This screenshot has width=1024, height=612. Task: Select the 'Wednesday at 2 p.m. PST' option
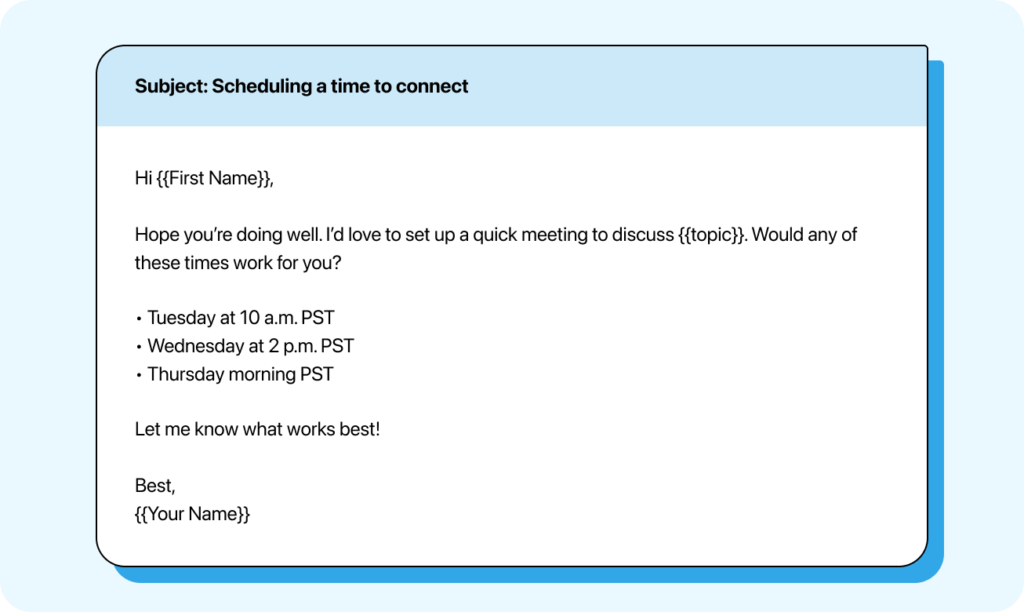[x=250, y=347]
